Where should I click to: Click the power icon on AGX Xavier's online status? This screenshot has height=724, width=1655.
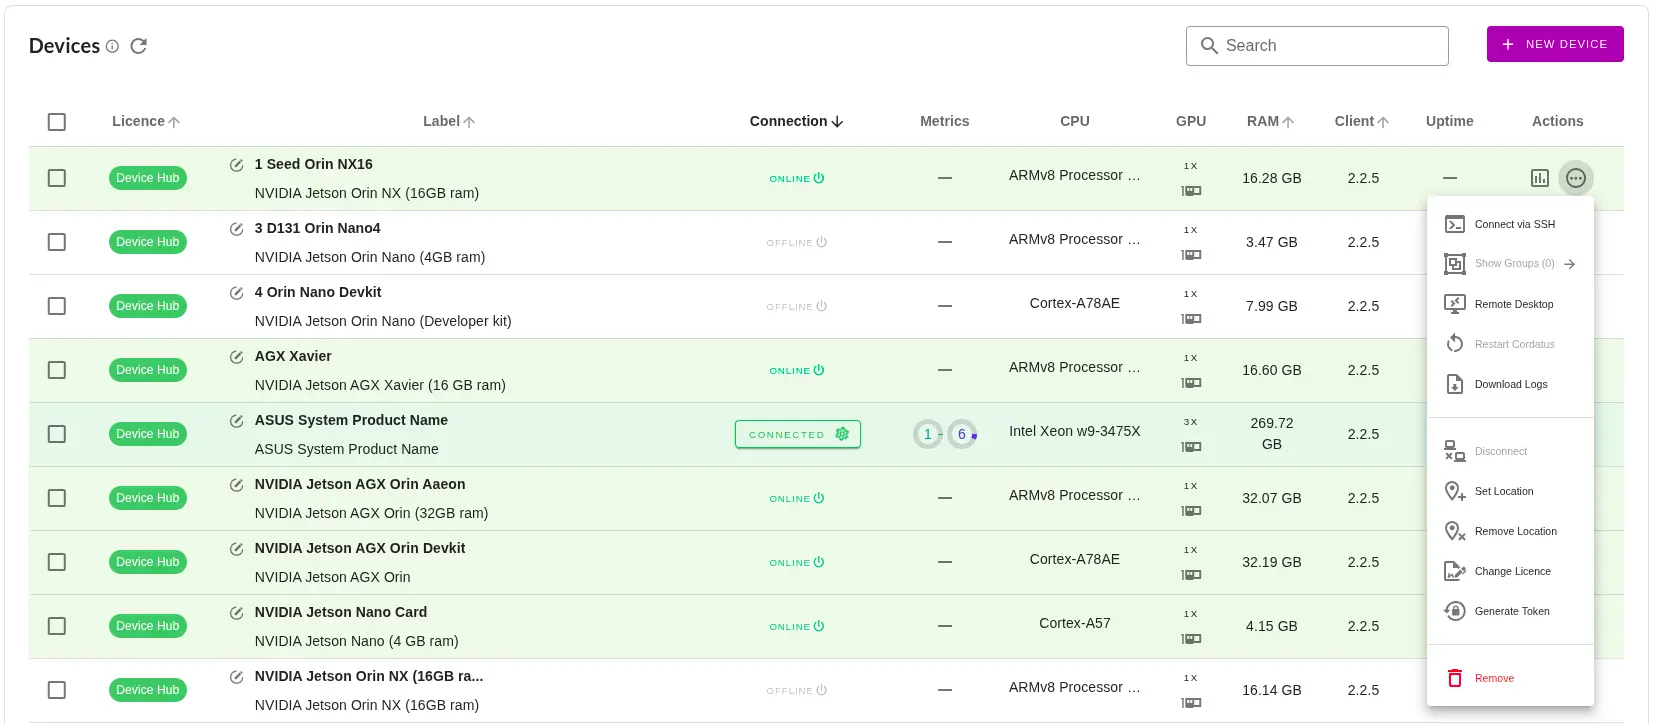[819, 370]
